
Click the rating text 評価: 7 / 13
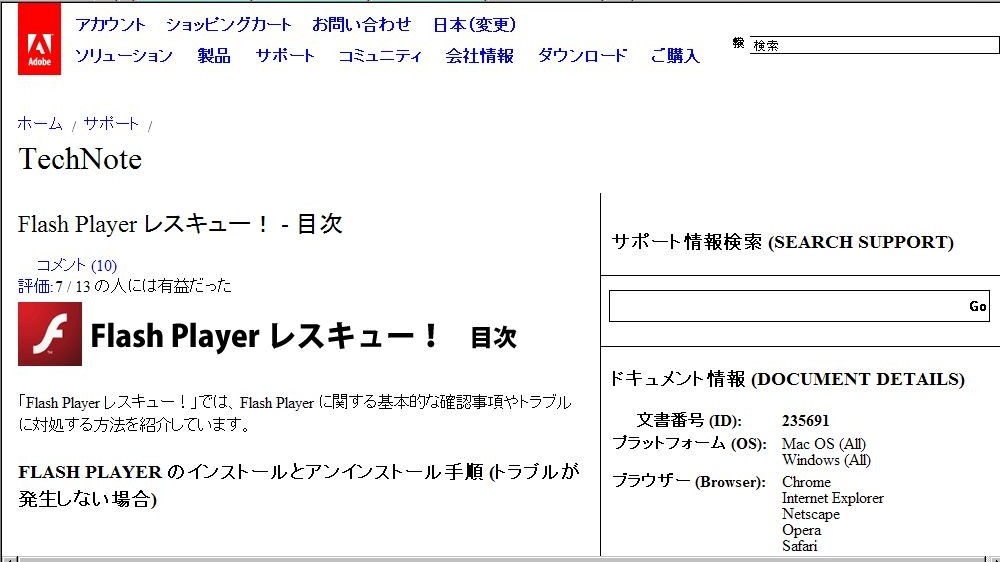(54, 286)
